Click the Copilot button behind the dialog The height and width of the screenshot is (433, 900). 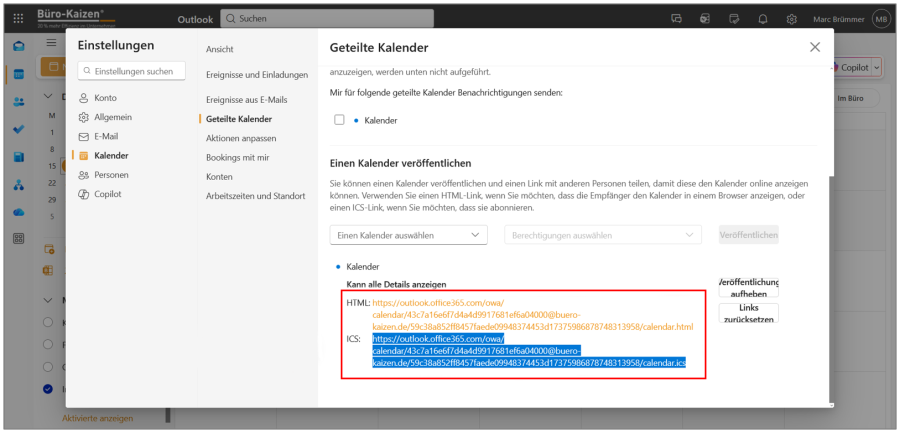[x=853, y=68]
